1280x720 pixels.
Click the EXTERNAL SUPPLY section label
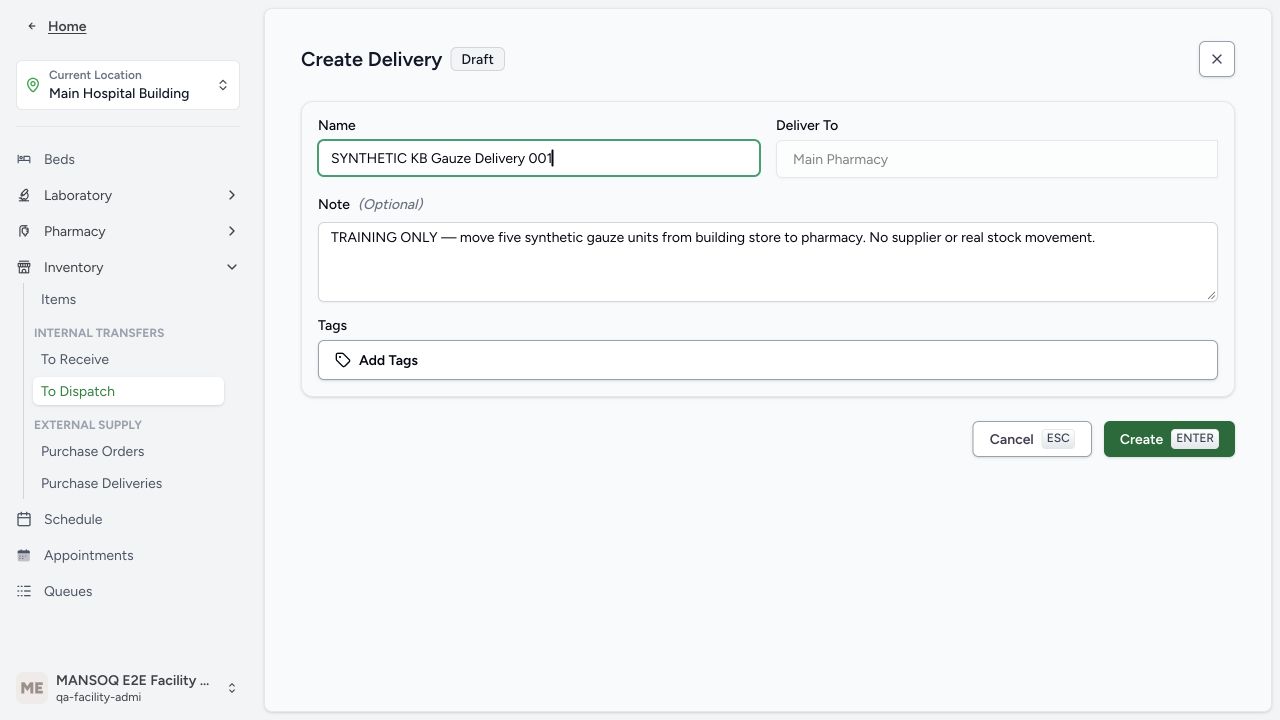(x=88, y=425)
